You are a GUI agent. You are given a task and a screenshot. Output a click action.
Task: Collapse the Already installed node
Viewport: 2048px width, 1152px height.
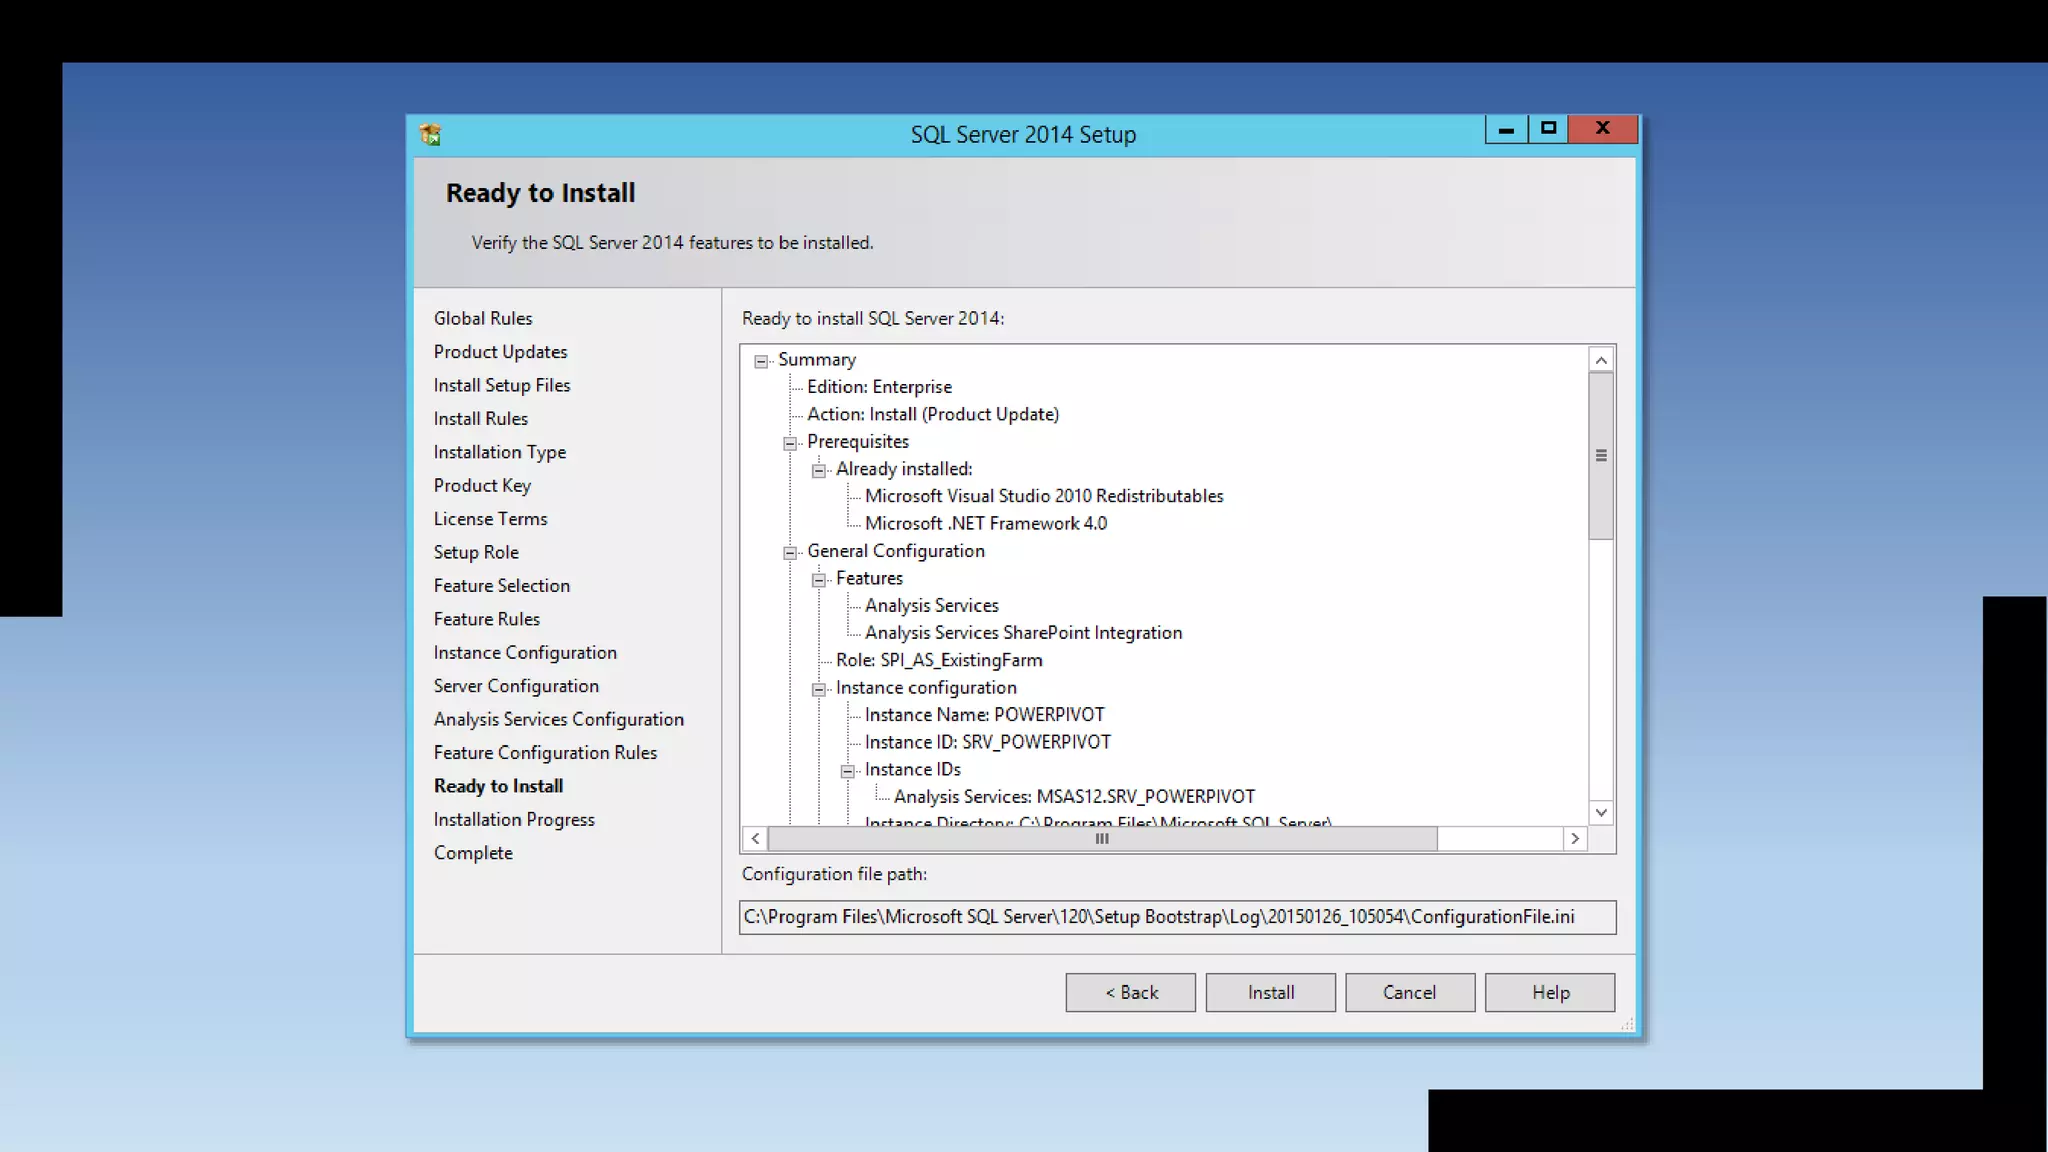819,470
